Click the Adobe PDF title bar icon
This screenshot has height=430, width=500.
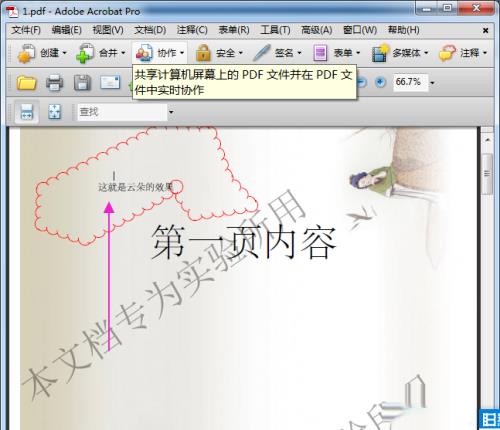[x=13, y=11]
